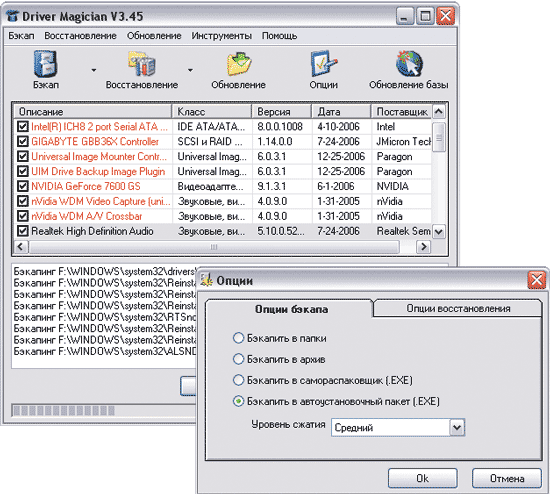
Task: Click the backup progress bar
Action: pyautogui.click(x=105, y=410)
